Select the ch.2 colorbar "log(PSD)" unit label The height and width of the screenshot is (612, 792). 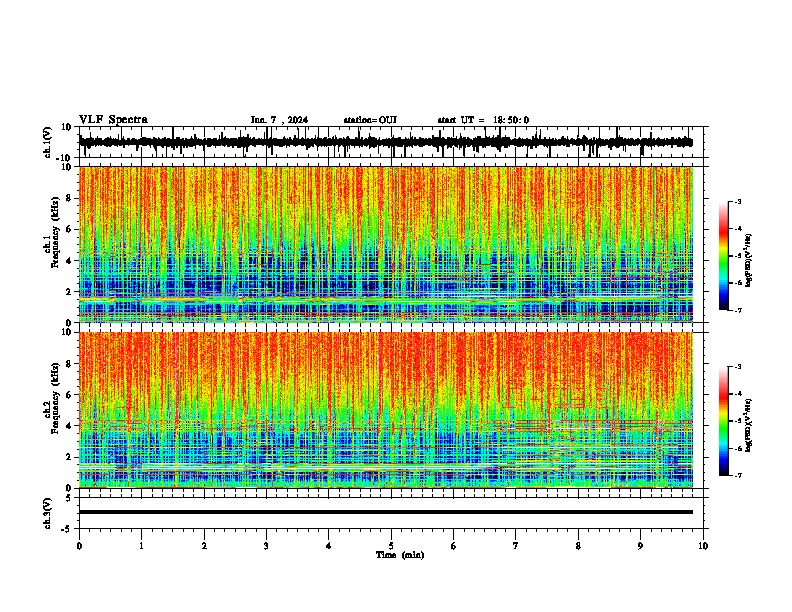tap(749, 425)
